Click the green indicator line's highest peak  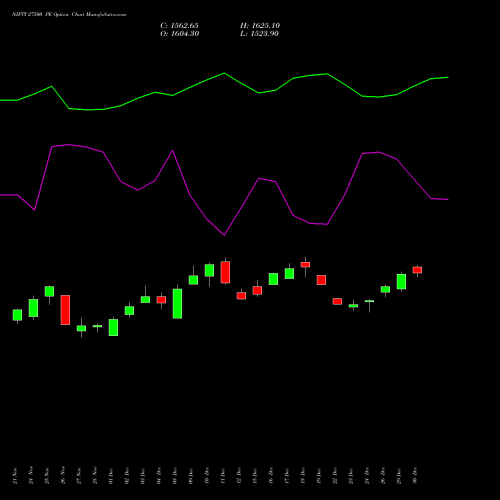coord(224,73)
